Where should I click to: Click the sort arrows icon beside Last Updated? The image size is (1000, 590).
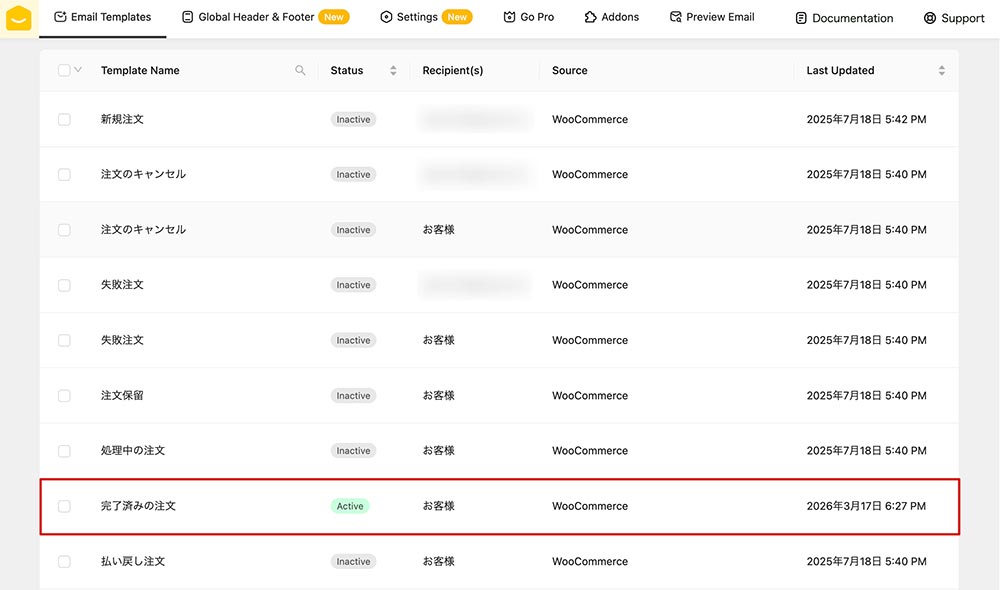[941, 71]
